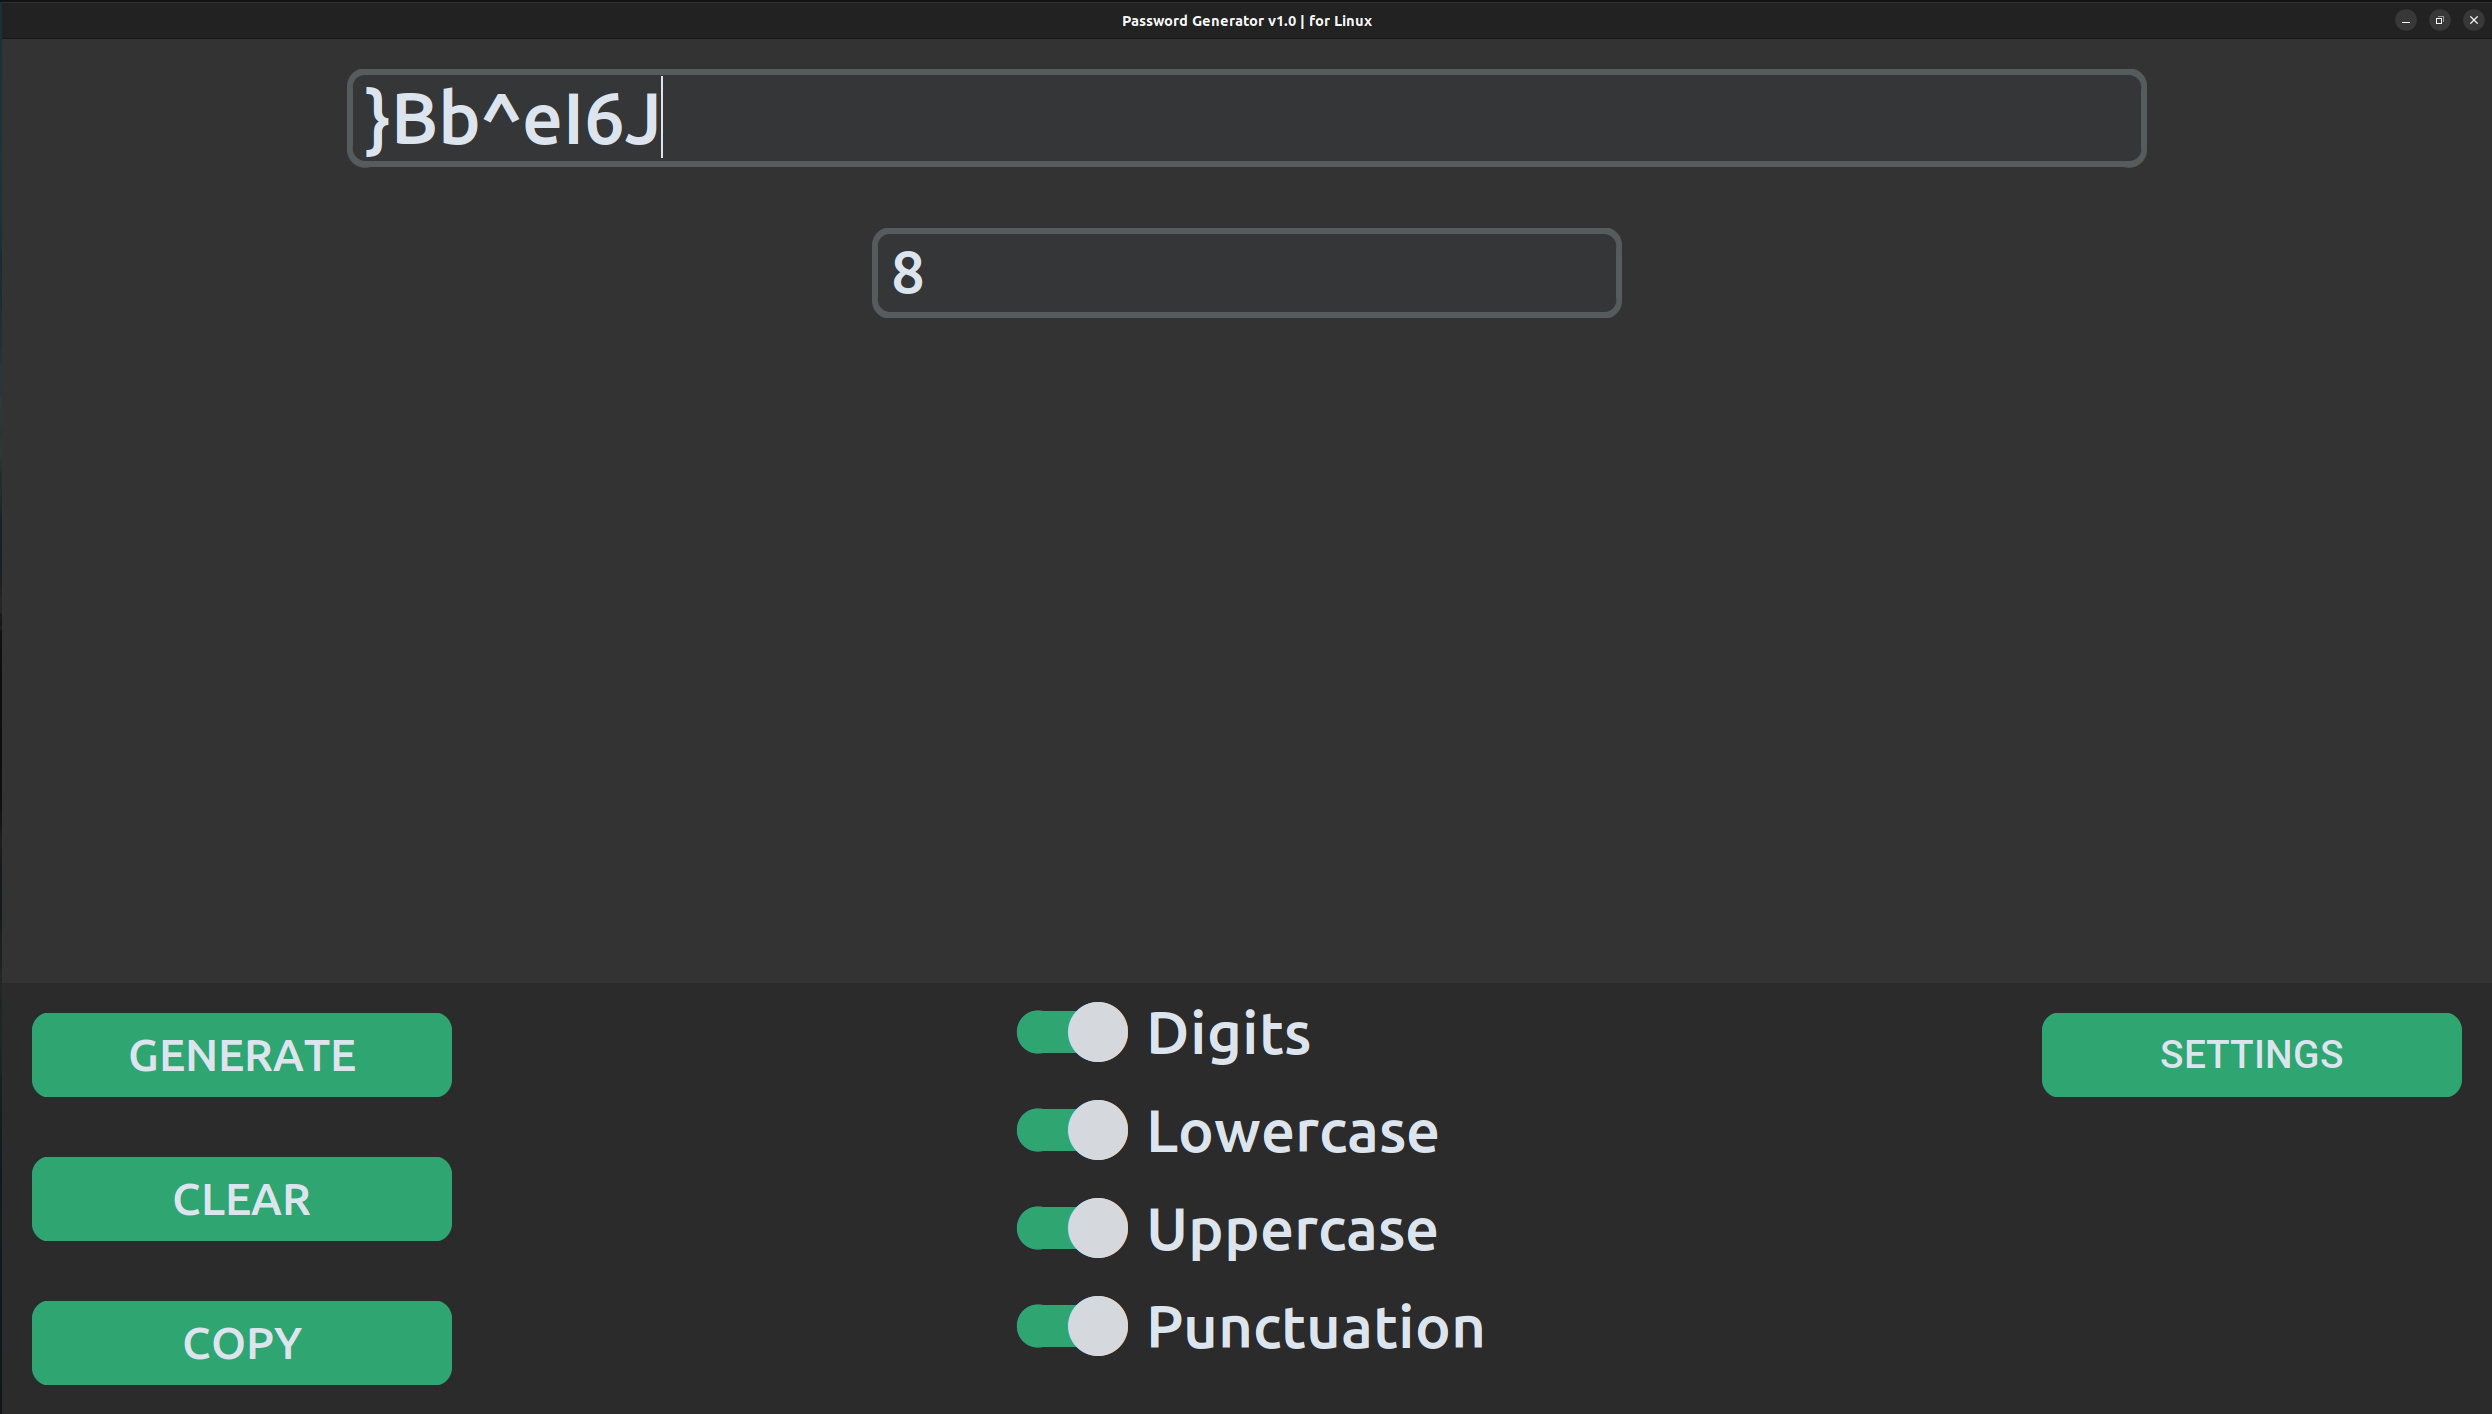This screenshot has height=1414, width=2492.
Task: Turn off the Lowercase toggle
Action: pos(1072,1130)
